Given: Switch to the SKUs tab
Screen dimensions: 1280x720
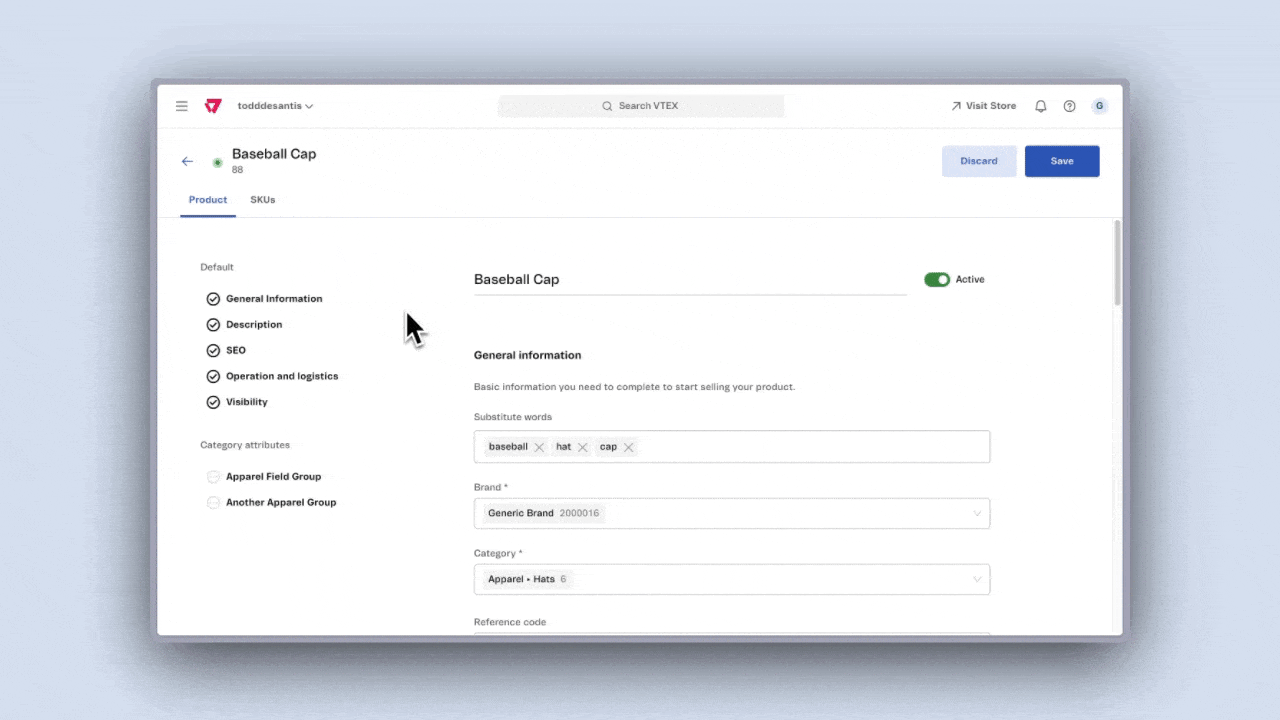Looking at the screenshot, I should pos(262,200).
